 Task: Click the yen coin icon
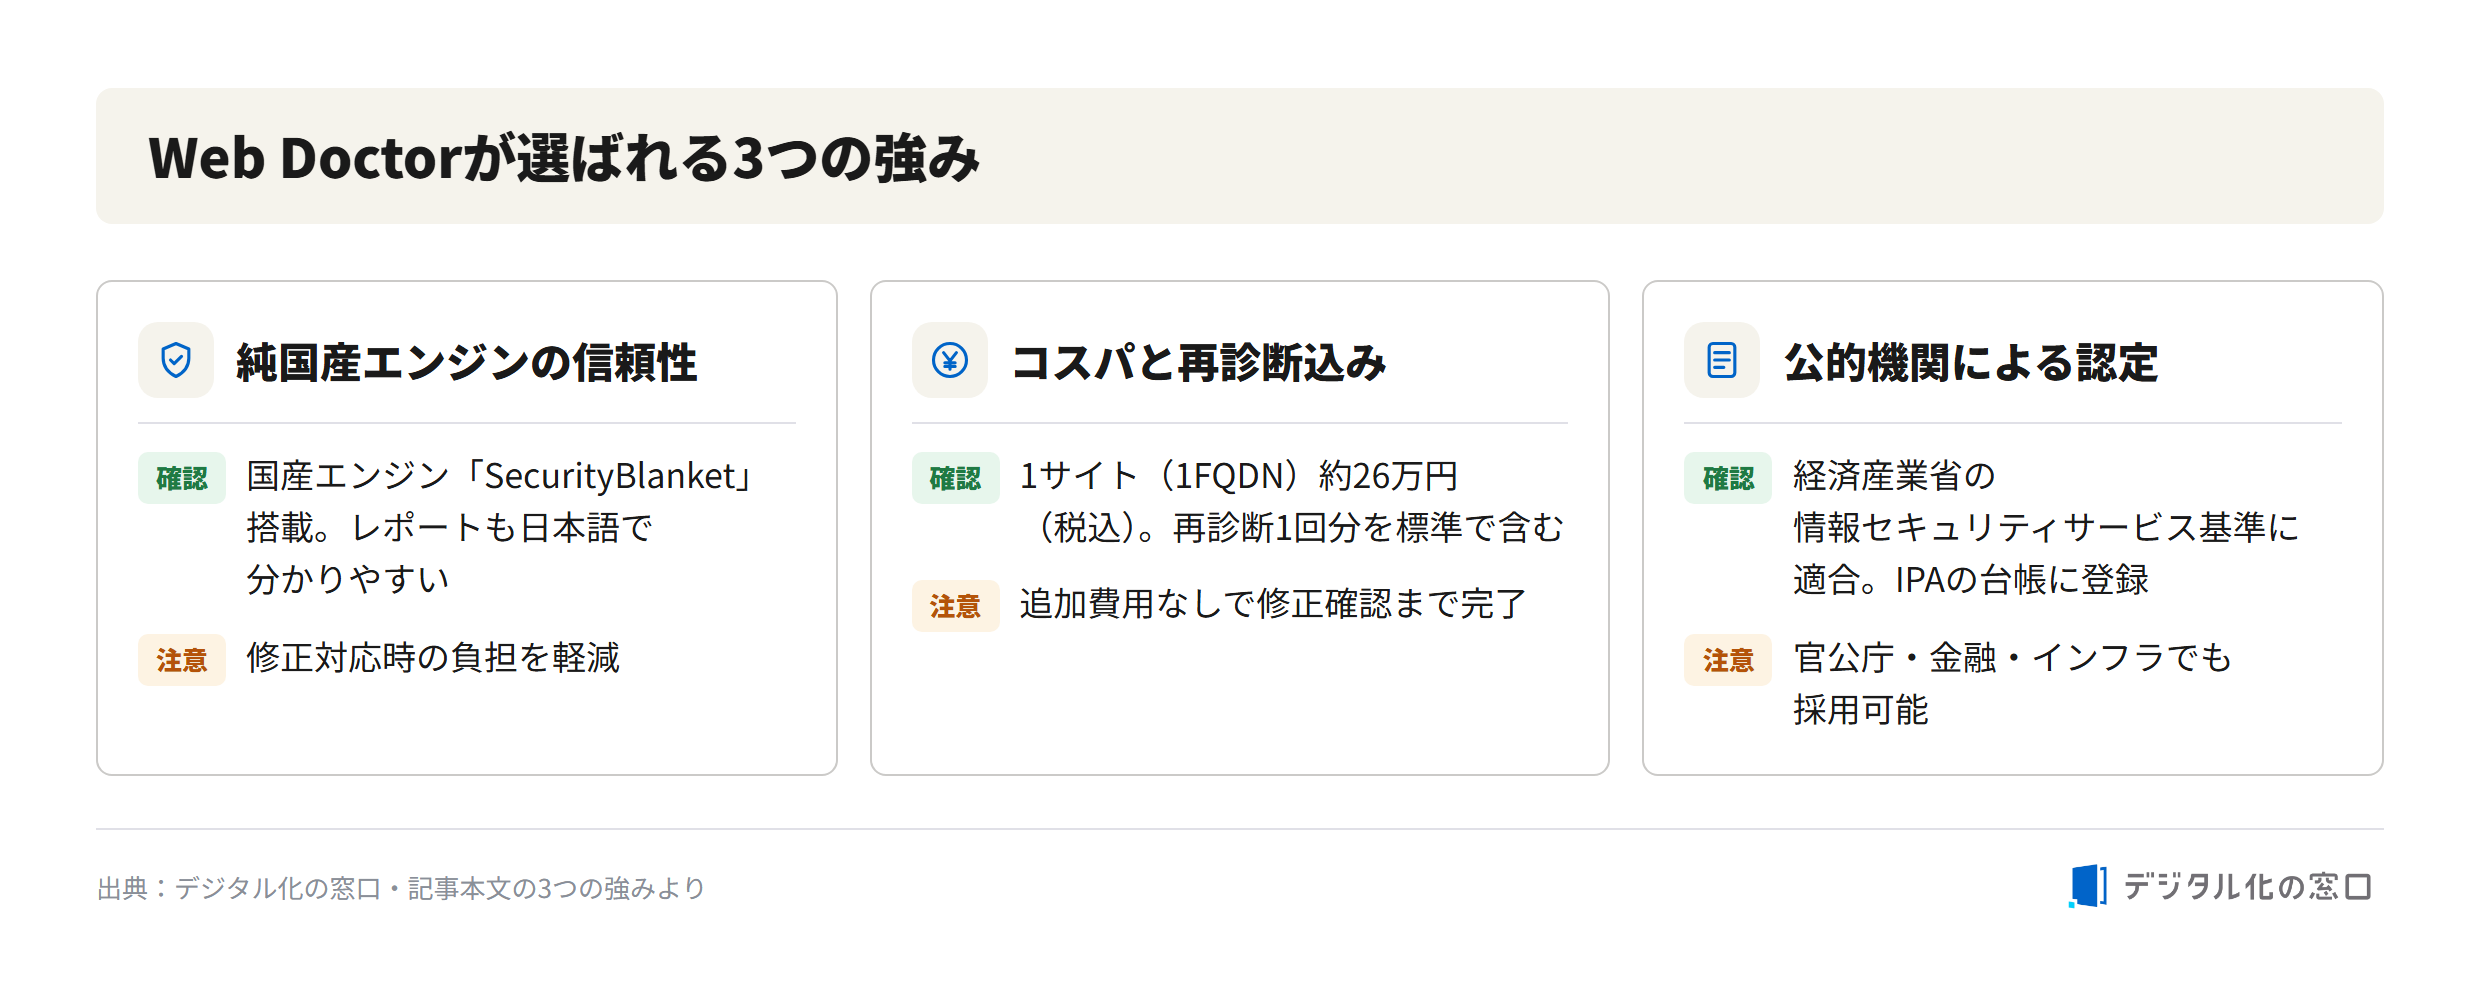pos(949,360)
